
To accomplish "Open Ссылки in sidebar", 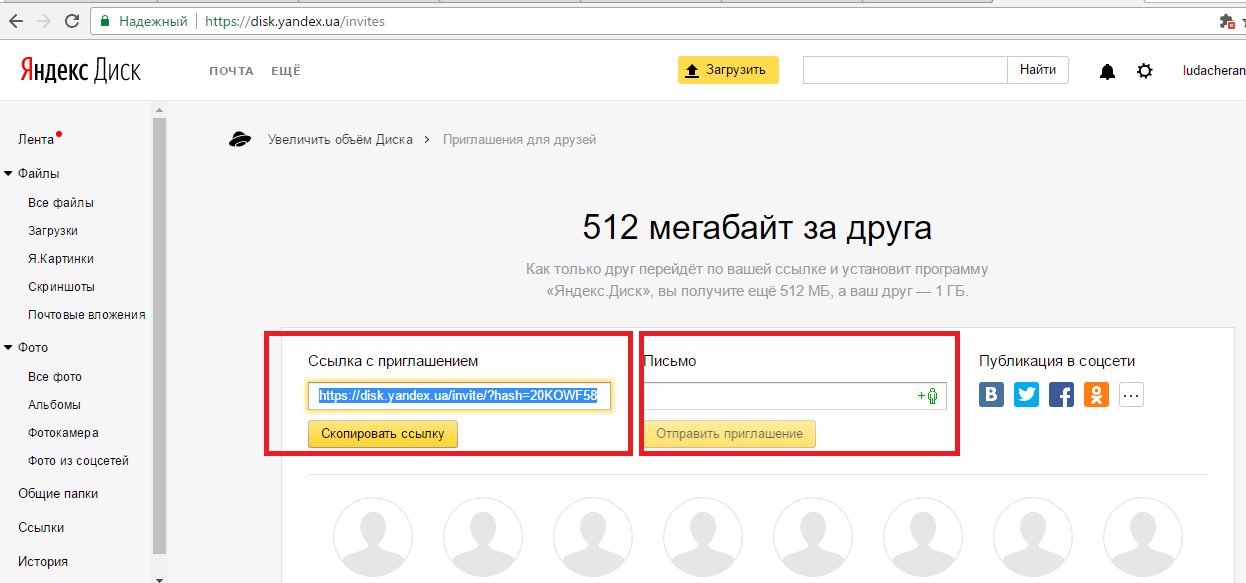I will click(41, 528).
